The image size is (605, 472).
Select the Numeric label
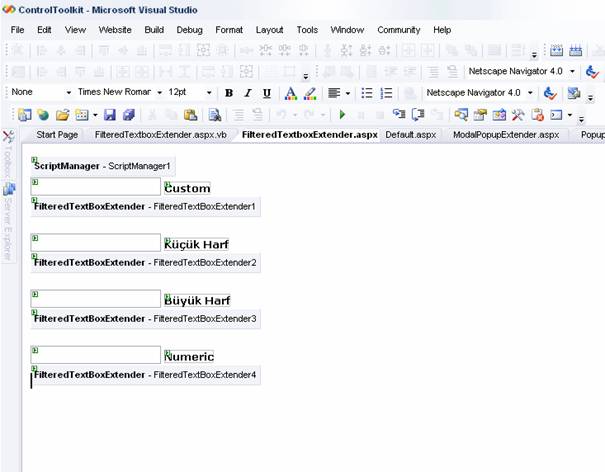click(189, 357)
